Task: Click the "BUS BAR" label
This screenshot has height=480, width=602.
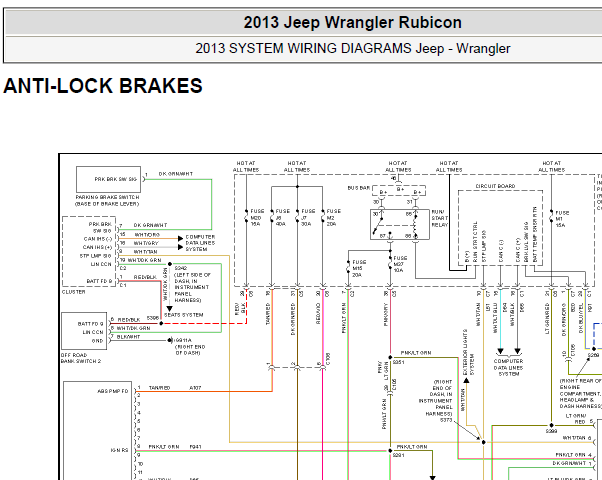Action: pyautogui.click(x=359, y=188)
